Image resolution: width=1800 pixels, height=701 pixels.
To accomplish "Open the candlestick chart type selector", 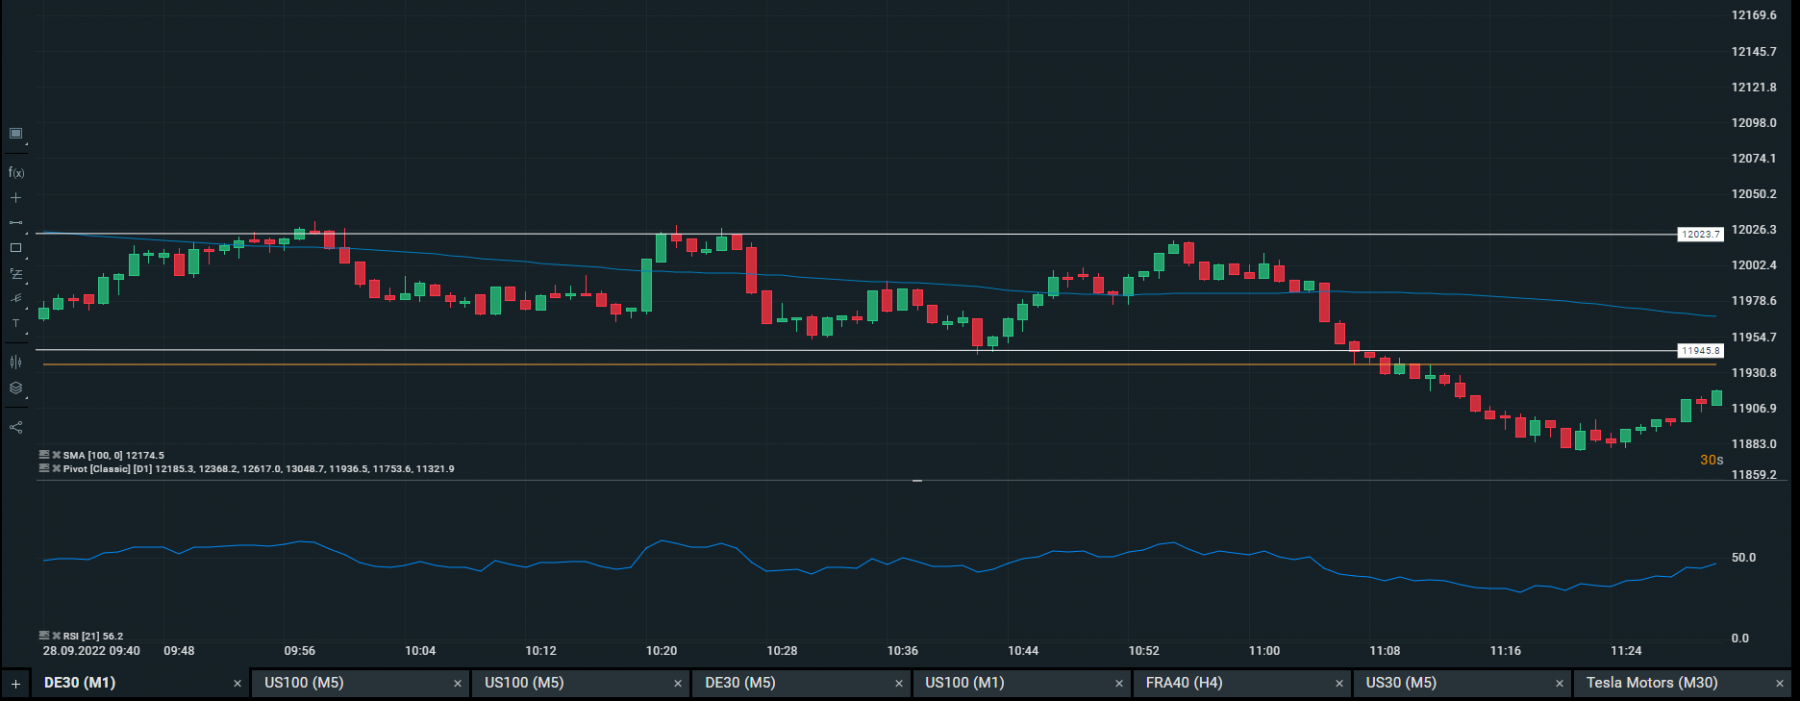I will (x=16, y=362).
